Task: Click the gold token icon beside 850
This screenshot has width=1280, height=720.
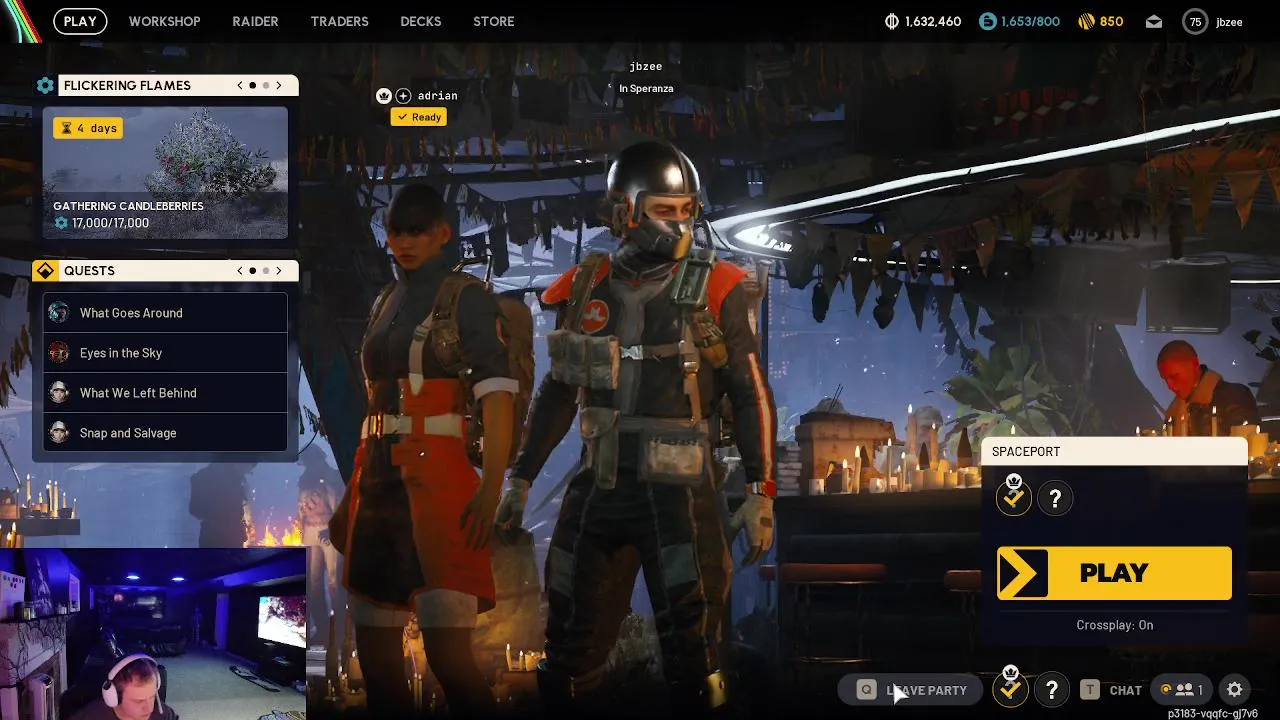Action: click(1087, 21)
